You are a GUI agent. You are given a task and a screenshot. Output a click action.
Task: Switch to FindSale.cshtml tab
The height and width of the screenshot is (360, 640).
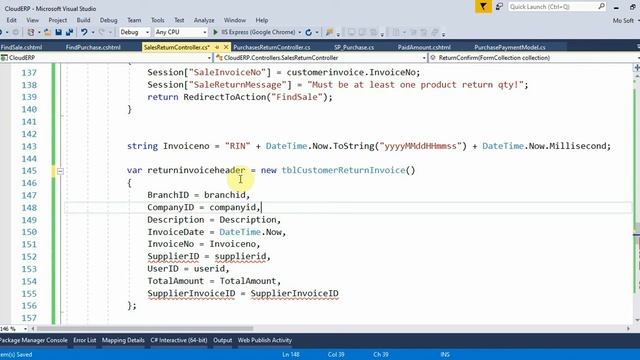click(21, 47)
